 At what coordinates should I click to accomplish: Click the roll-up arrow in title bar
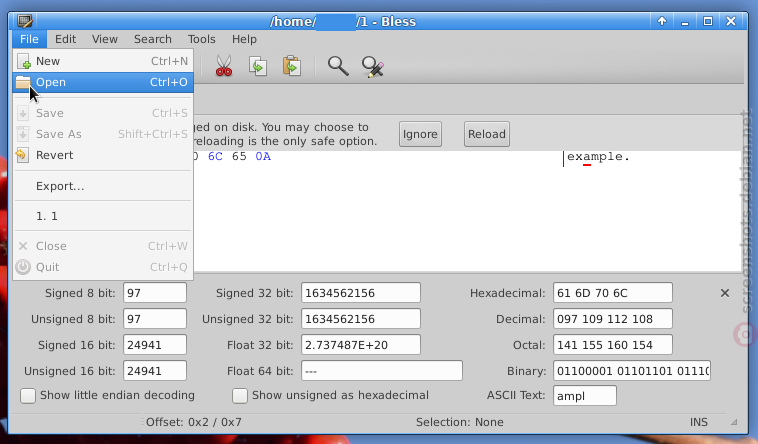coord(662,21)
